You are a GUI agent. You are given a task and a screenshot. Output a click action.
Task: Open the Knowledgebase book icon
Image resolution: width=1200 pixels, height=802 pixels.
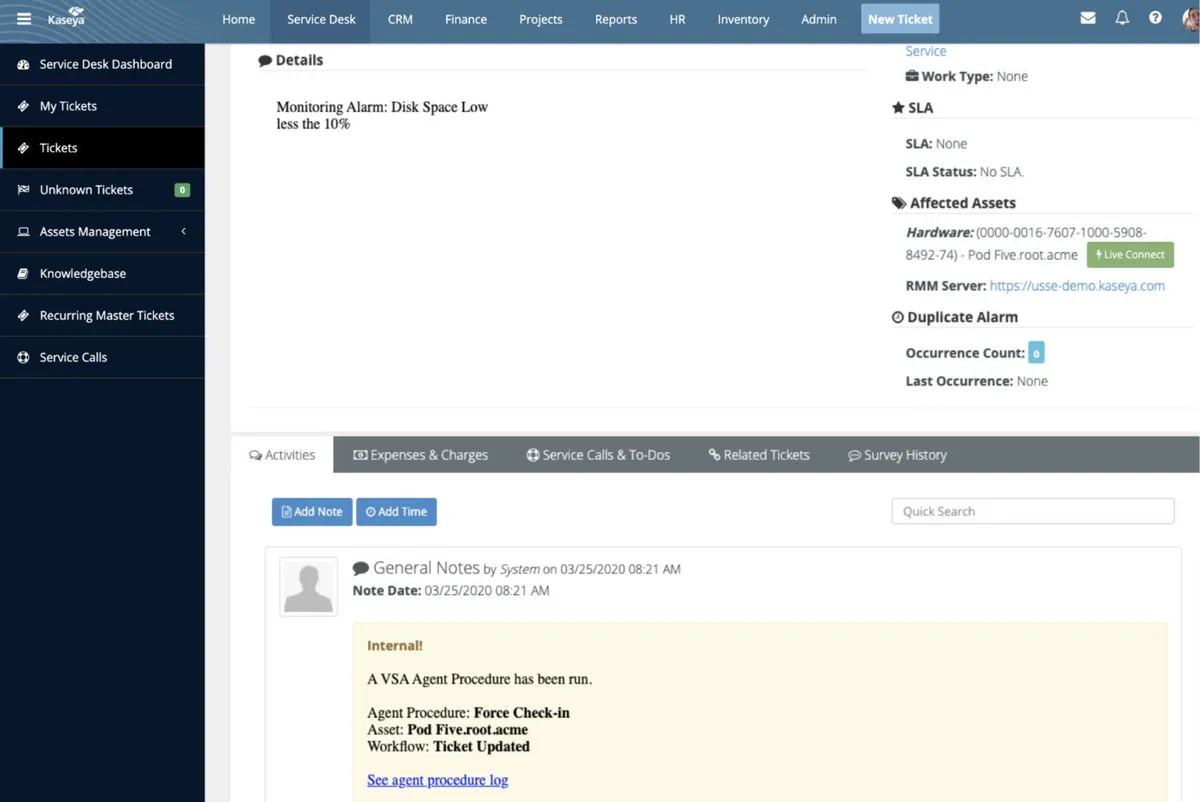[x=22, y=273]
